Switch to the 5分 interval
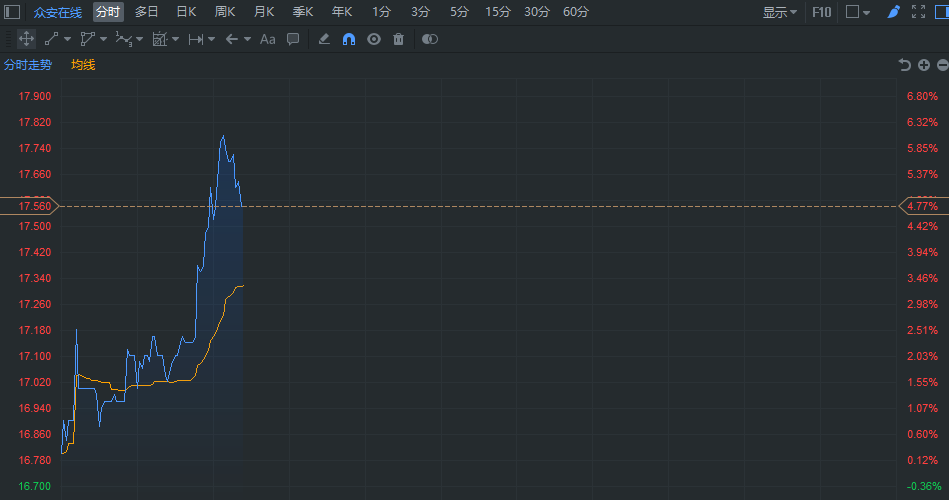949x500 pixels. (x=459, y=12)
